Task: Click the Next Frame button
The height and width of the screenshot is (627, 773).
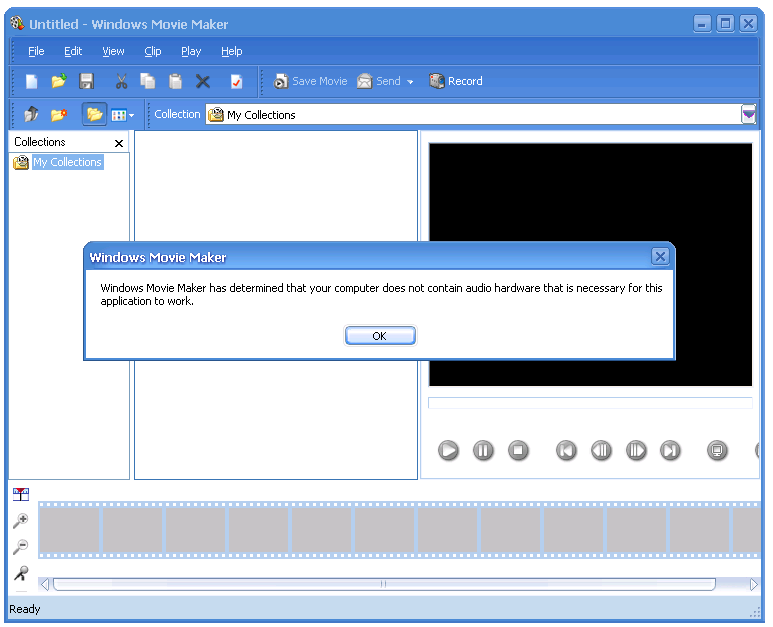Action: [x=636, y=450]
